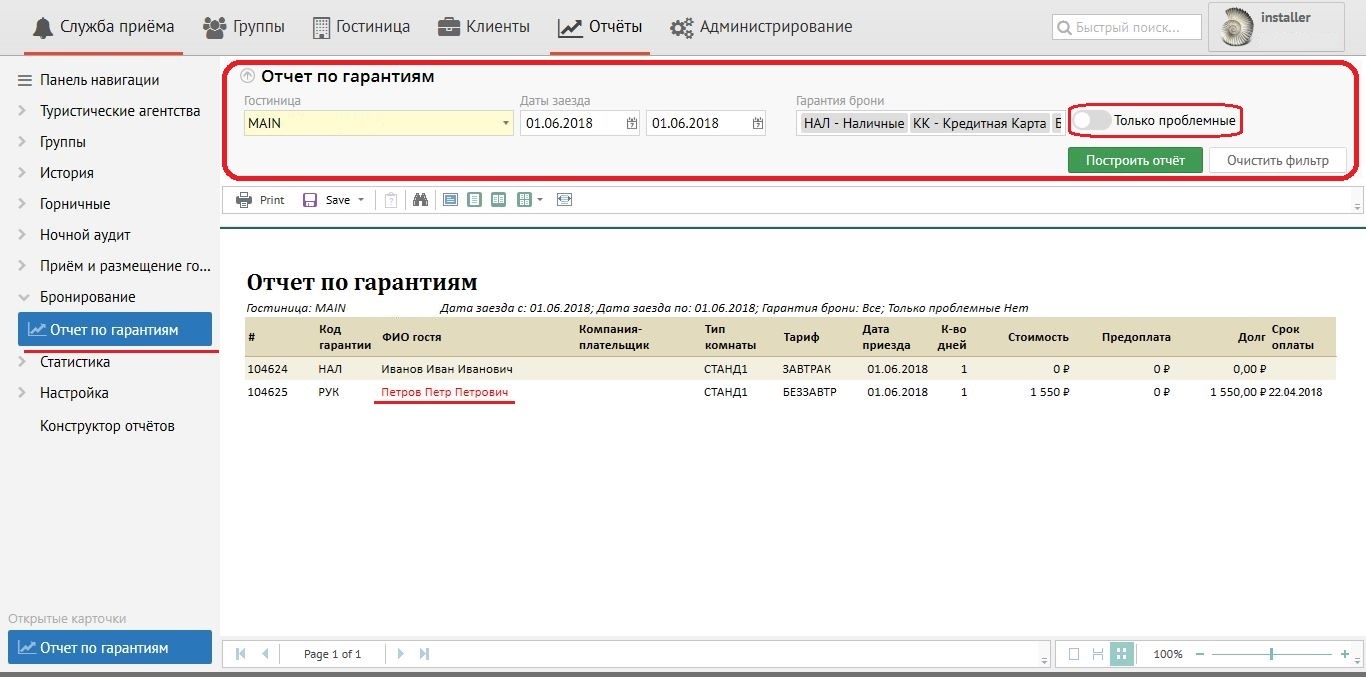Click the fit page width icon
Image resolution: width=1366 pixels, height=677 pixels.
tap(564, 200)
